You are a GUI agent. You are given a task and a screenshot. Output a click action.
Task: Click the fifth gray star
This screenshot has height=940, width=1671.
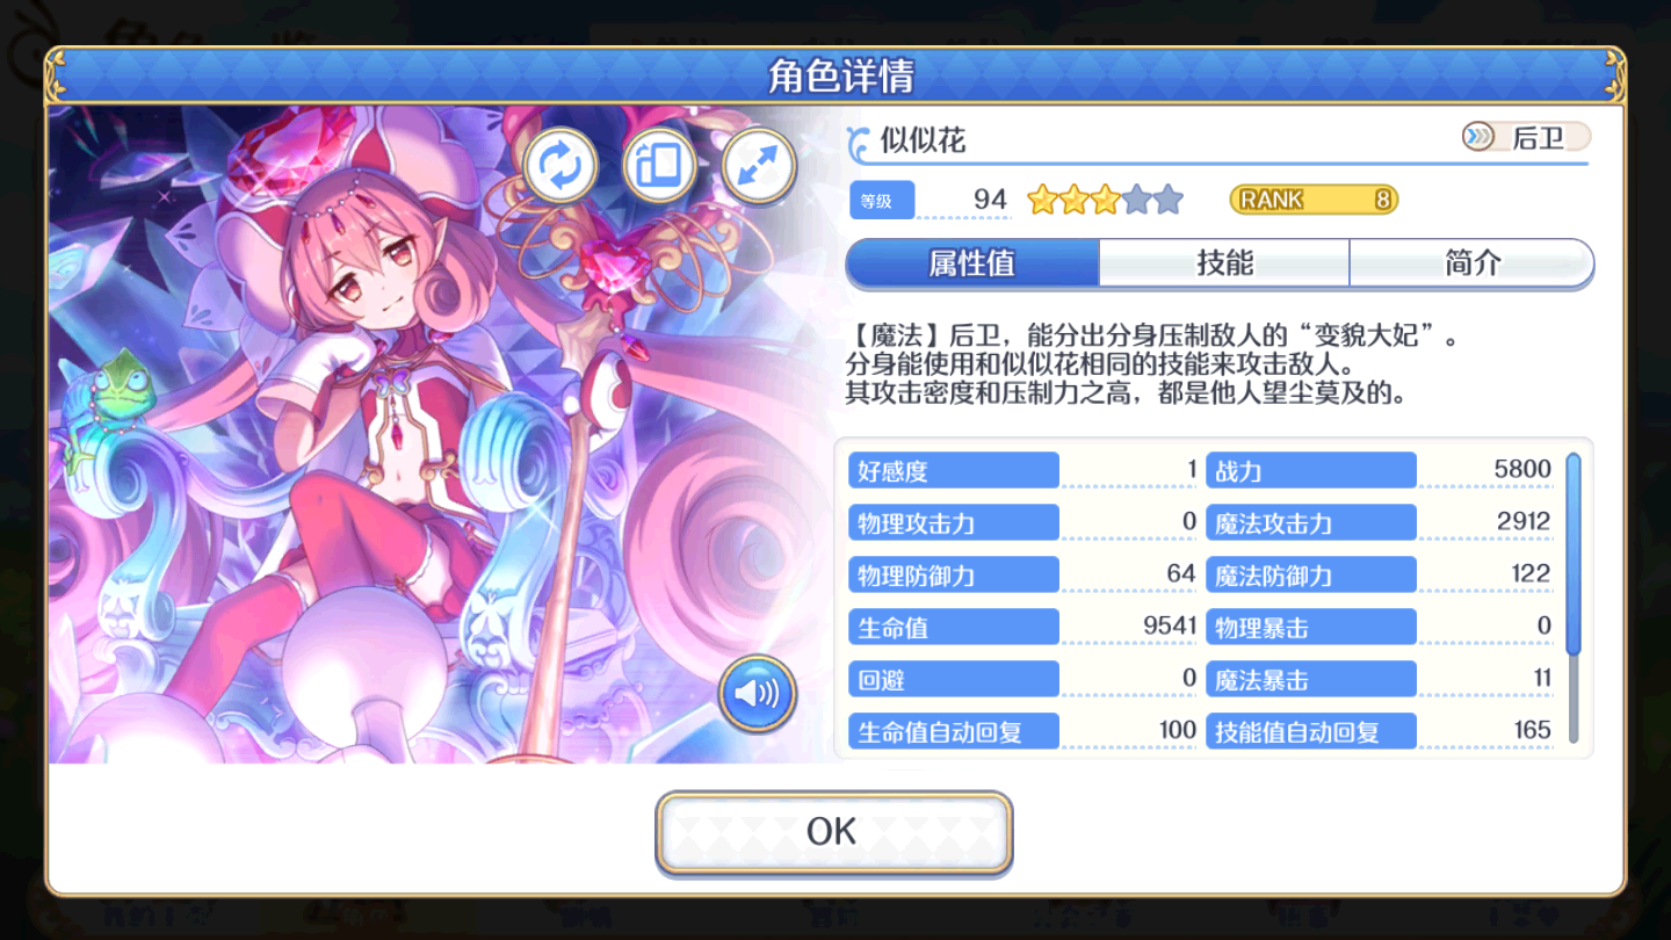point(1168,200)
